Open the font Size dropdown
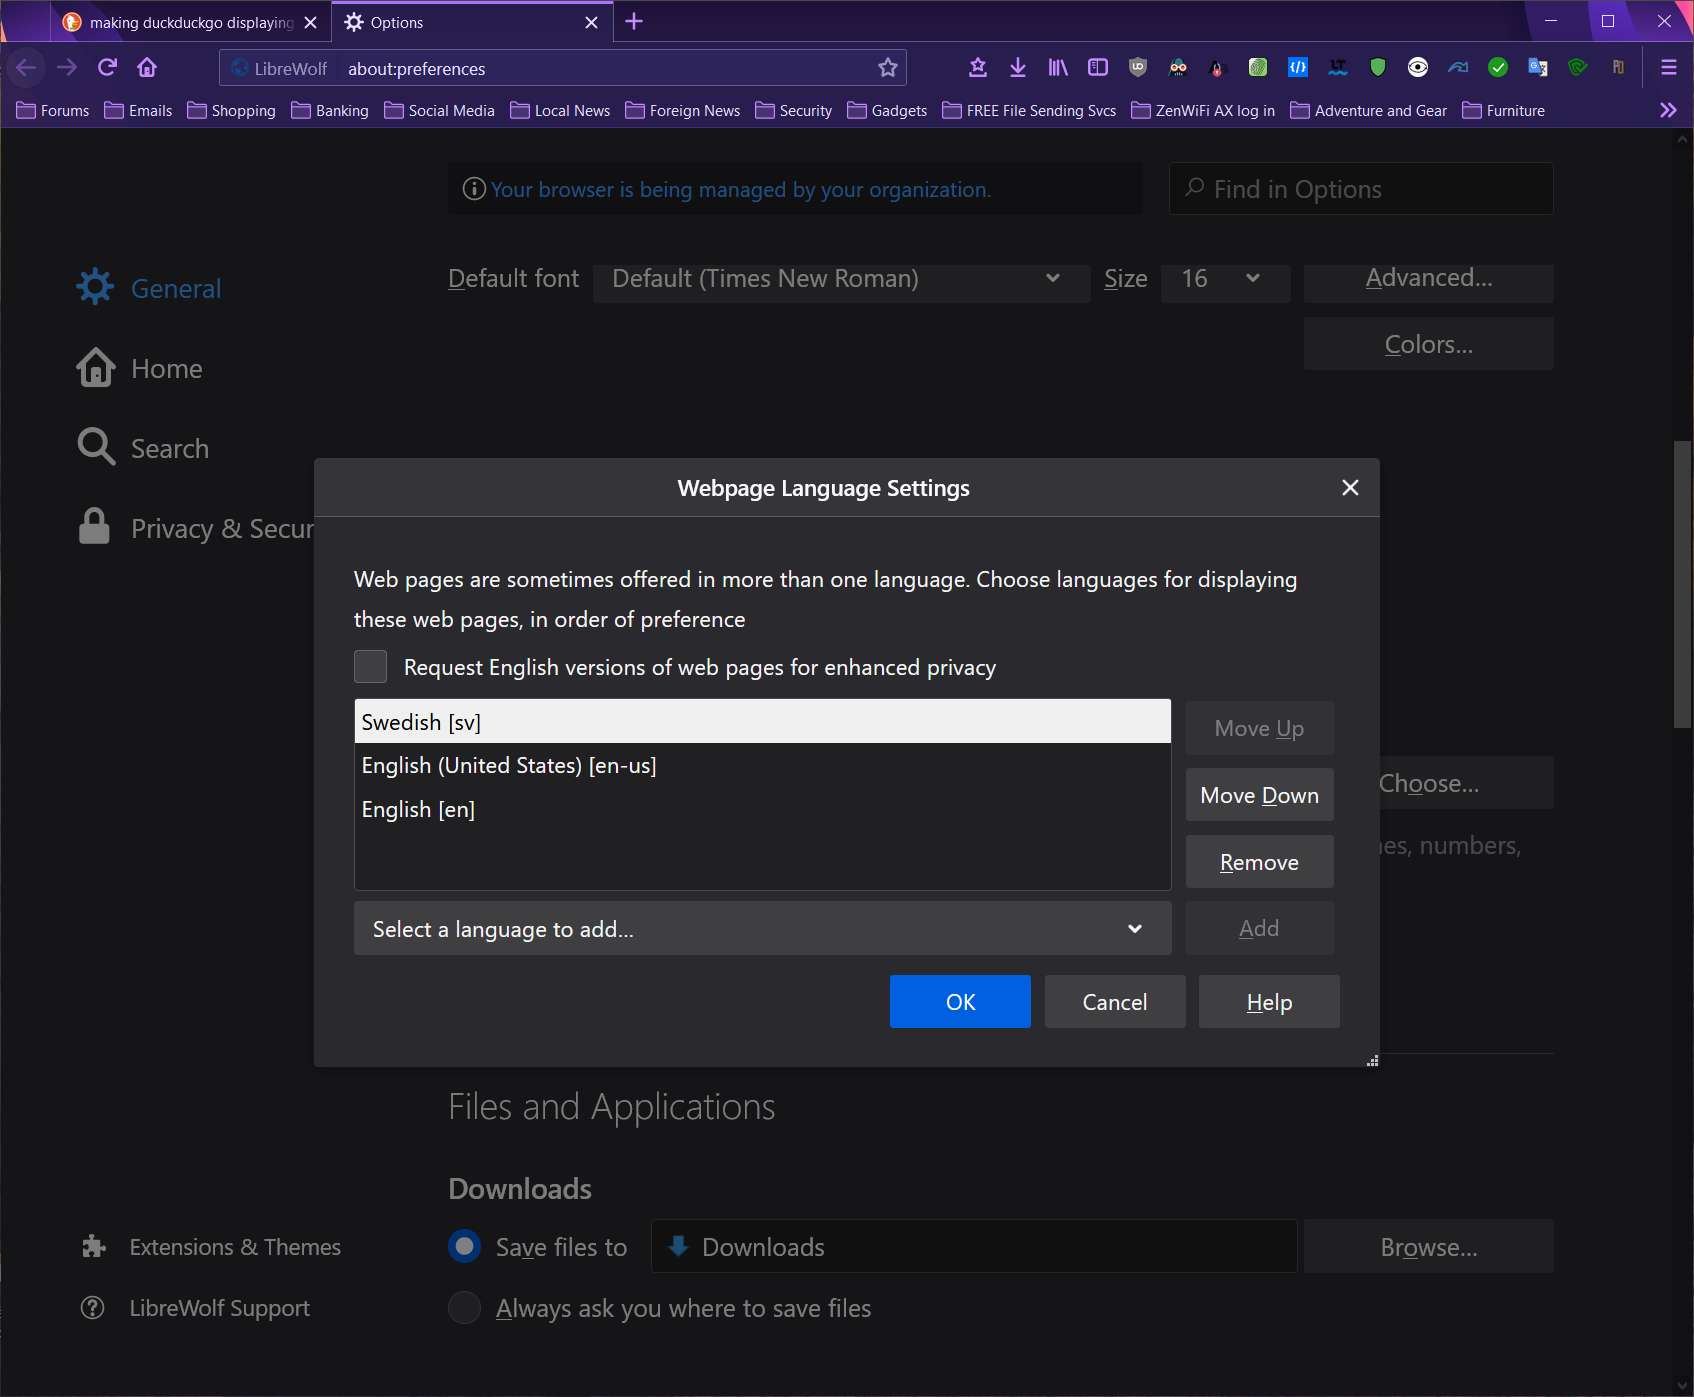This screenshot has width=1694, height=1397. pyautogui.click(x=1224, y=279)
